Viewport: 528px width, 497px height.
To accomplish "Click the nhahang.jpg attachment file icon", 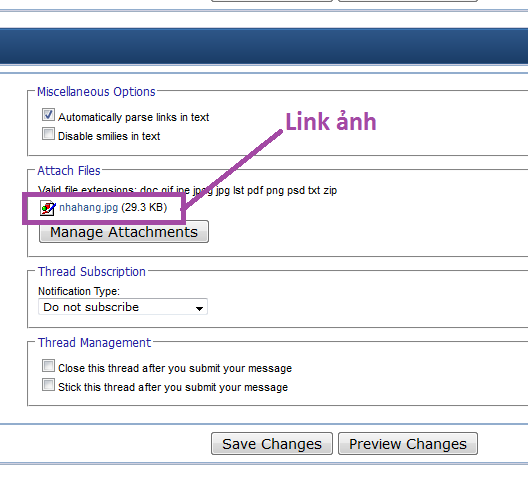I will point(47,208).
